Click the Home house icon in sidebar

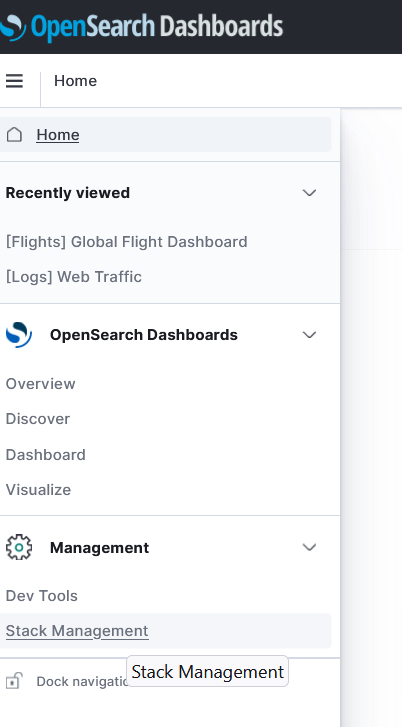(14, 134)
